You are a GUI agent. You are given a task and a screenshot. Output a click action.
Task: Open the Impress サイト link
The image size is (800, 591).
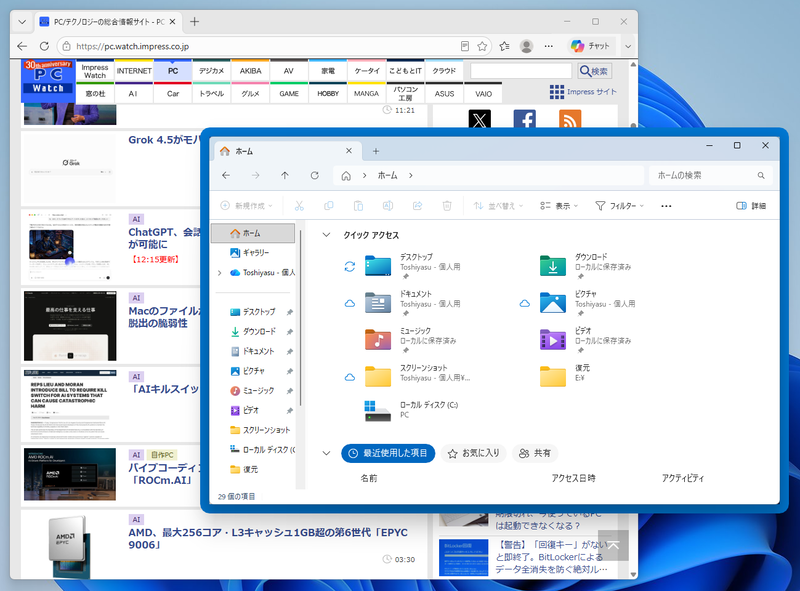pos(583,92)
